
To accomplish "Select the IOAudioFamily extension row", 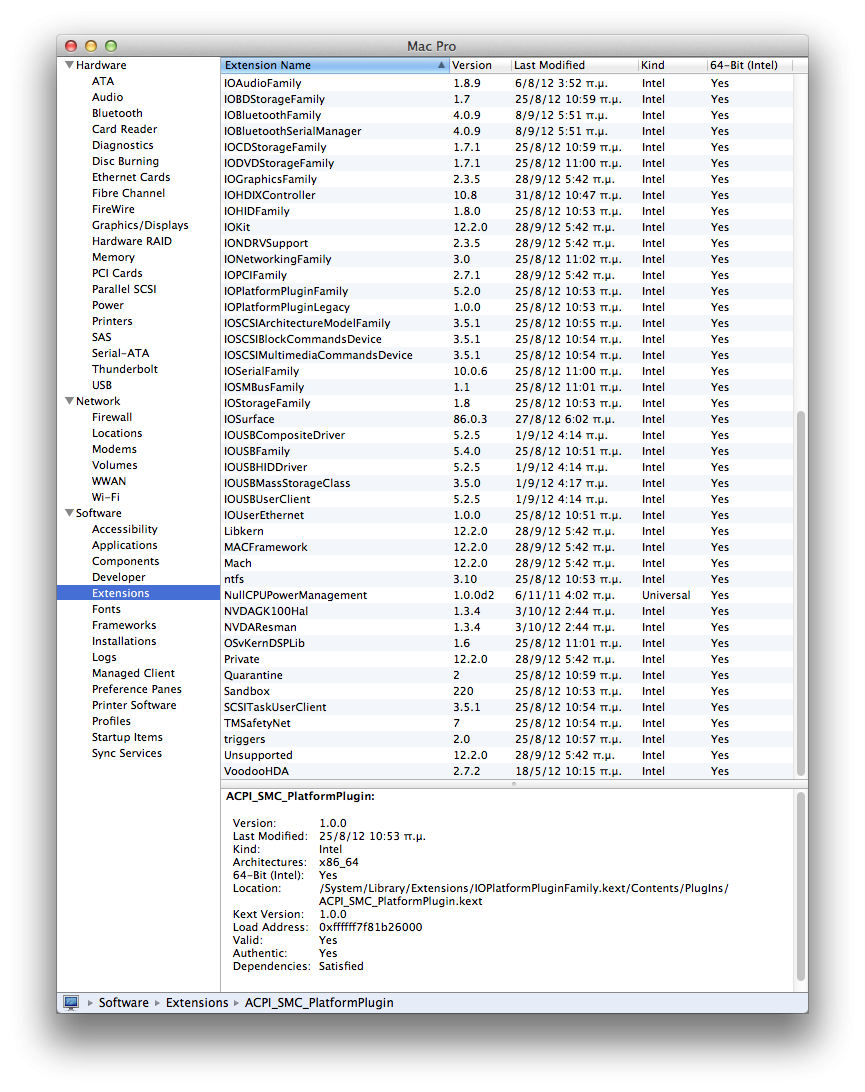I will click(x=507, y=83).
